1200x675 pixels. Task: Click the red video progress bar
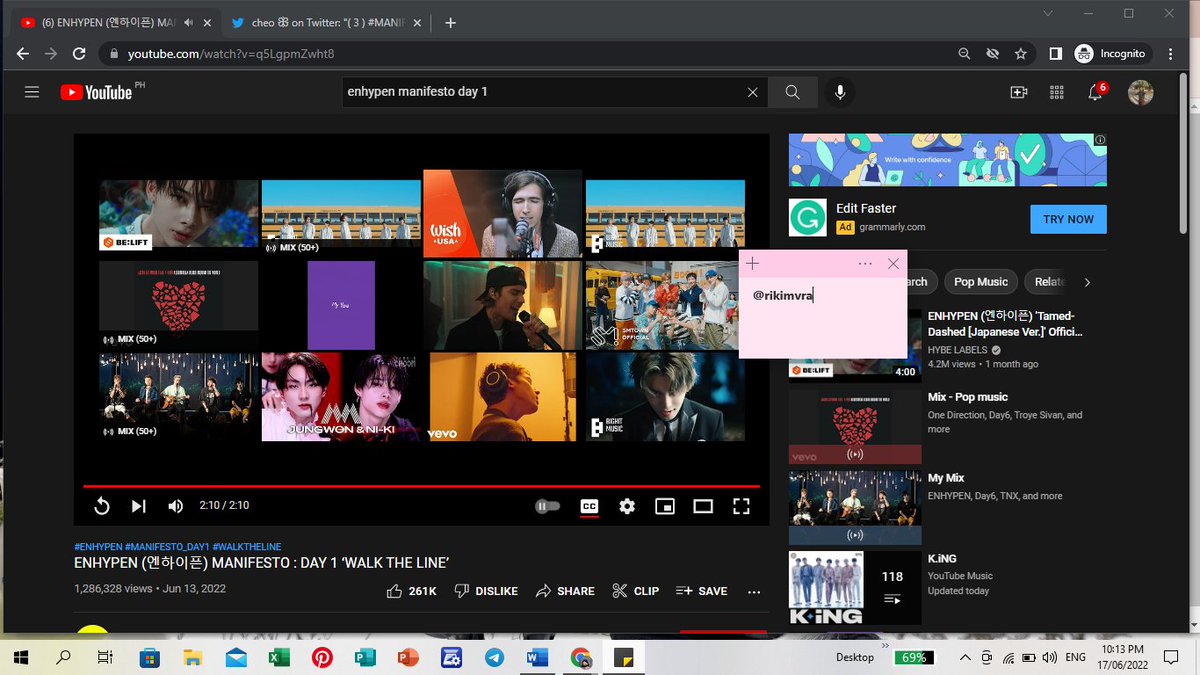pos(421,486)
